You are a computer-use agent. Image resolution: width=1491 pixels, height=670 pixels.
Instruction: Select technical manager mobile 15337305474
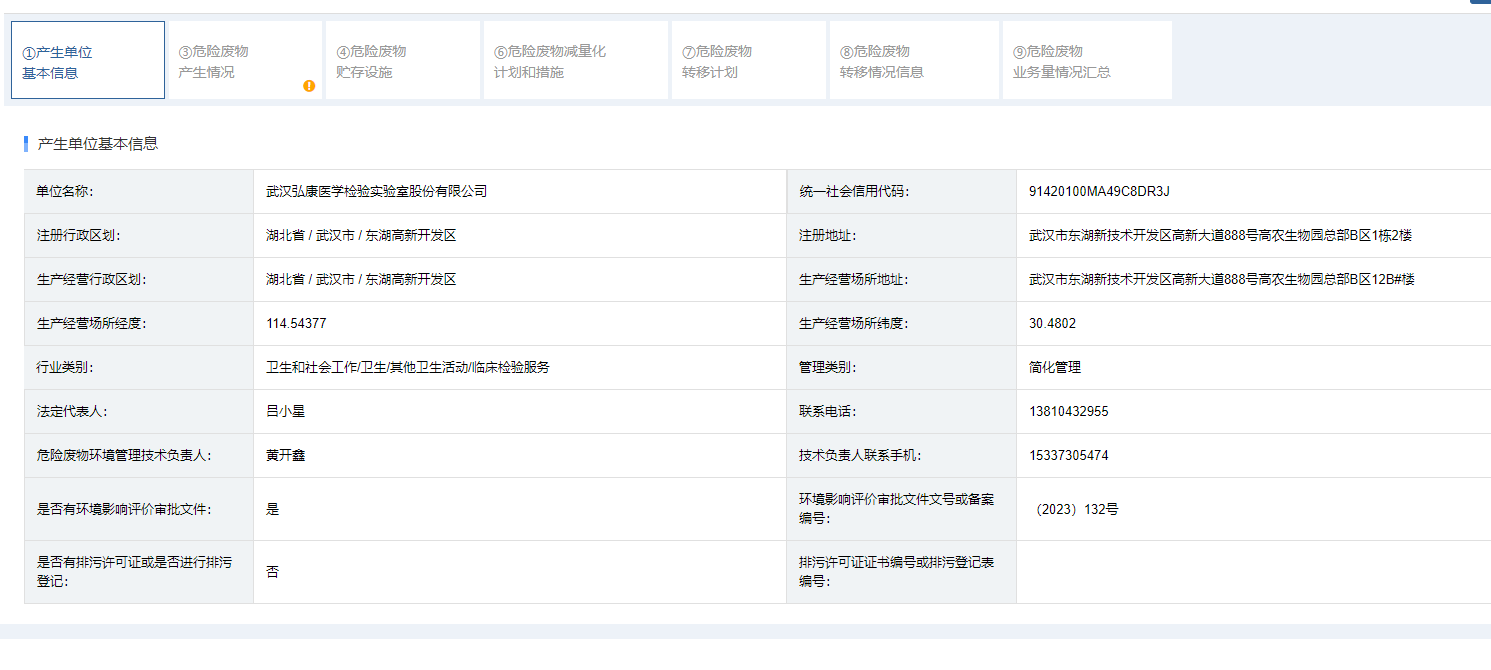coord(1069,455)
